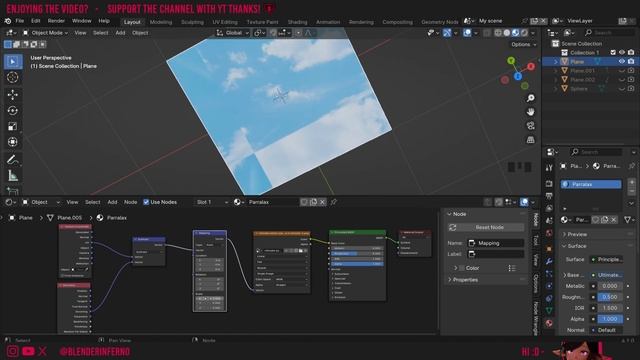Click the Reset Node refresh icon
640x360 pixels.
452,227
